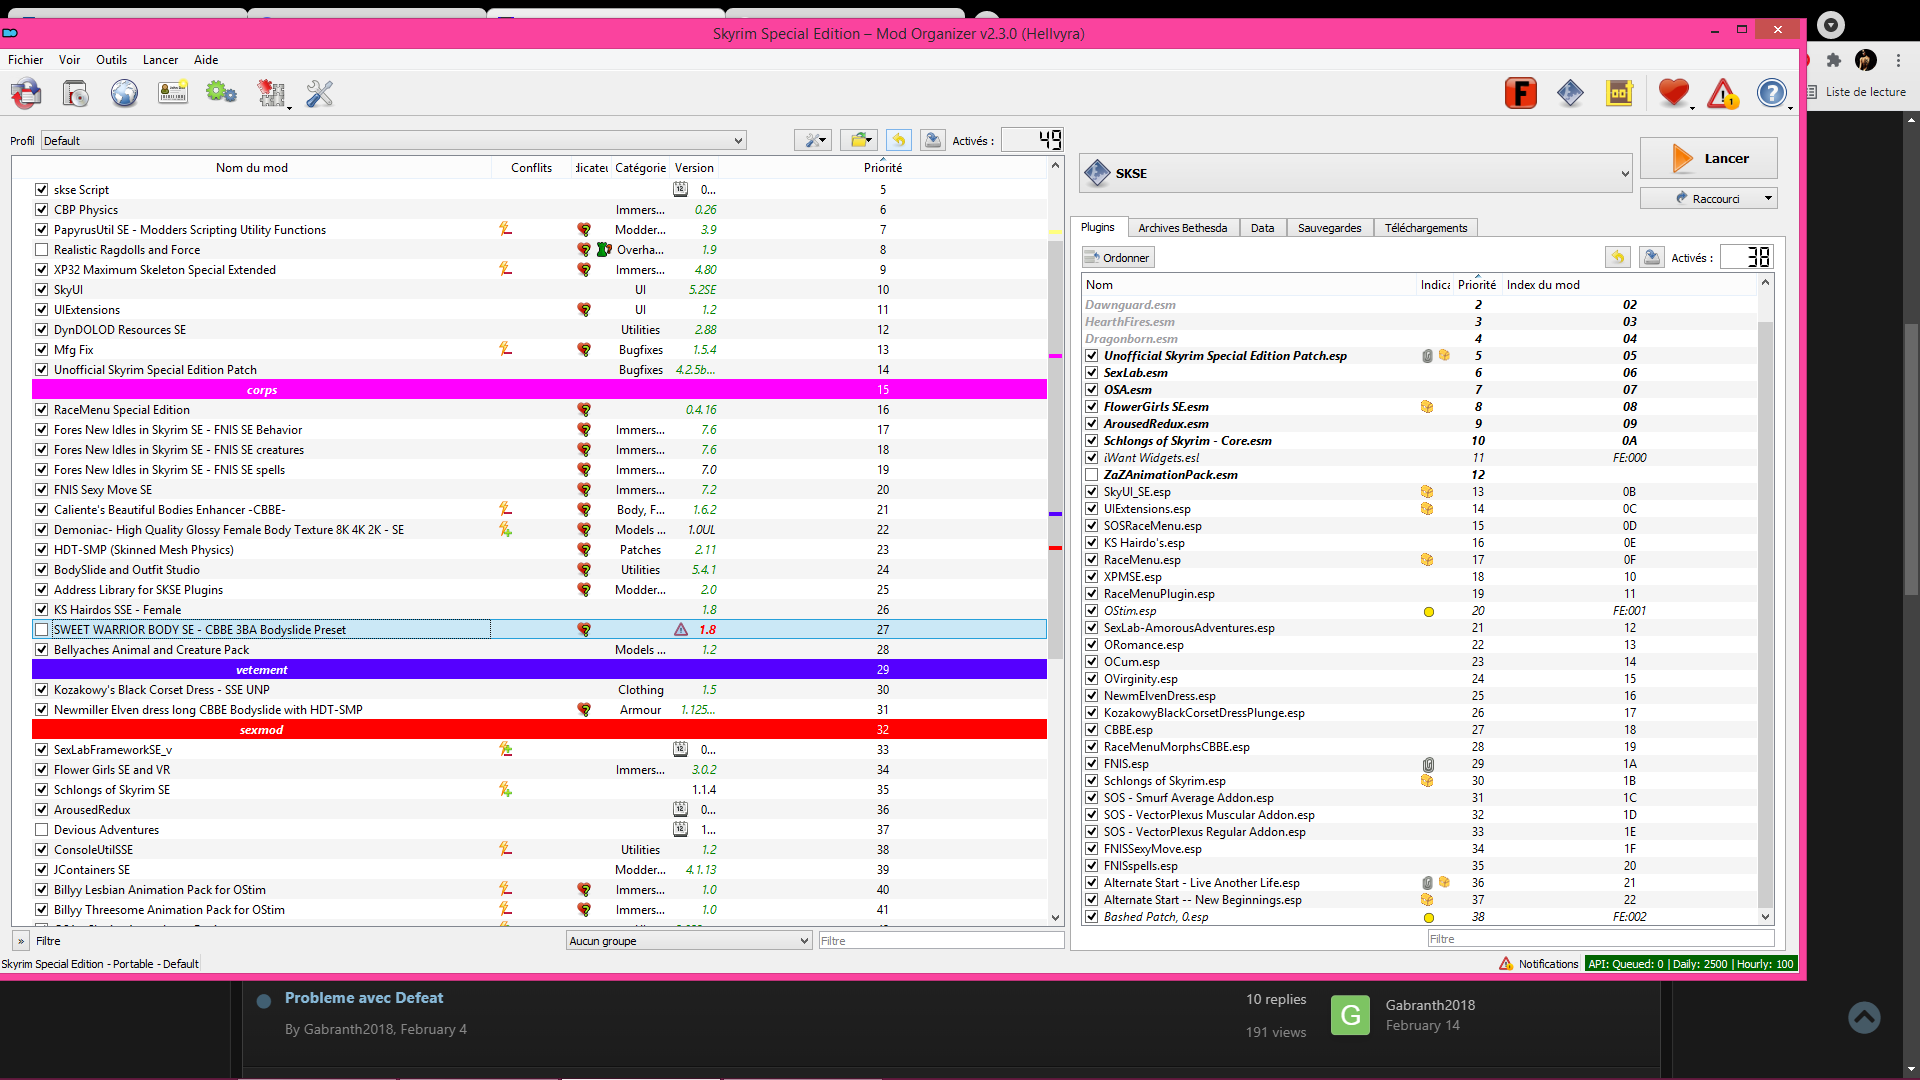Enable SWEET WARRIOR BODY SE mod checkbox

click(x=41, y=629)
